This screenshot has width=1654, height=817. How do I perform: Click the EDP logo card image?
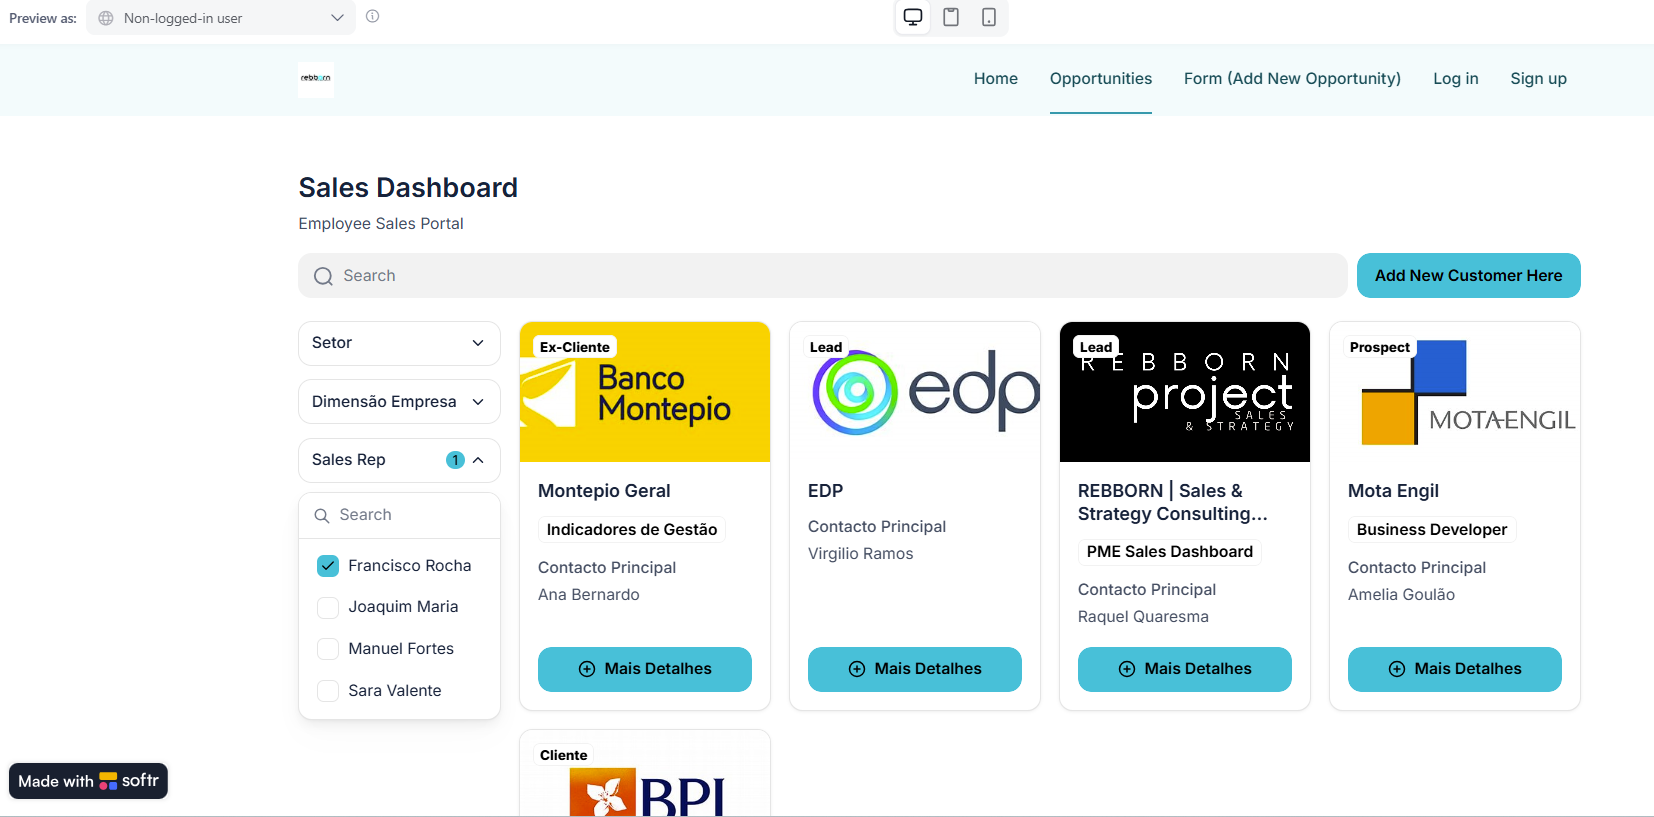tap(915, 392)
